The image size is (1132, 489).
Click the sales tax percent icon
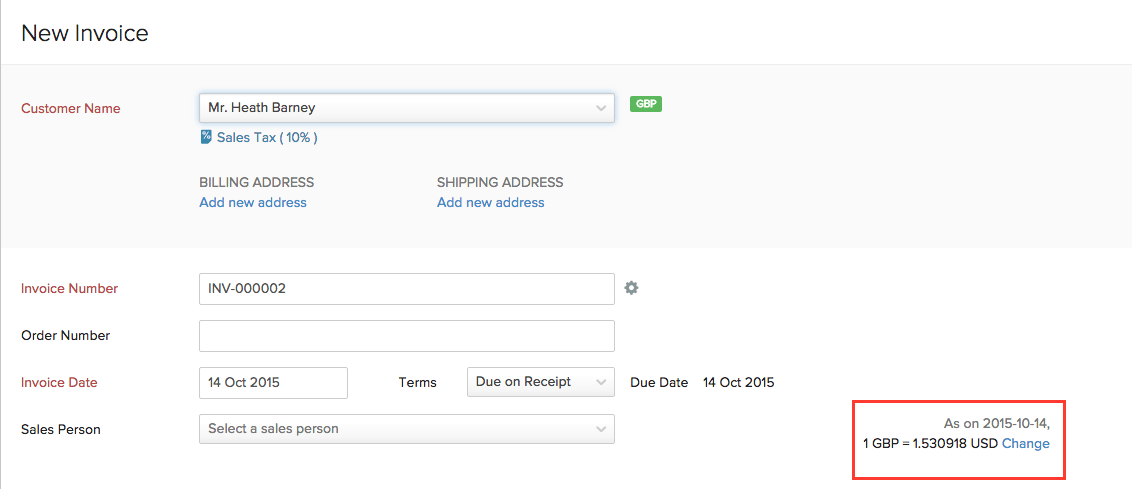(206, 137)
